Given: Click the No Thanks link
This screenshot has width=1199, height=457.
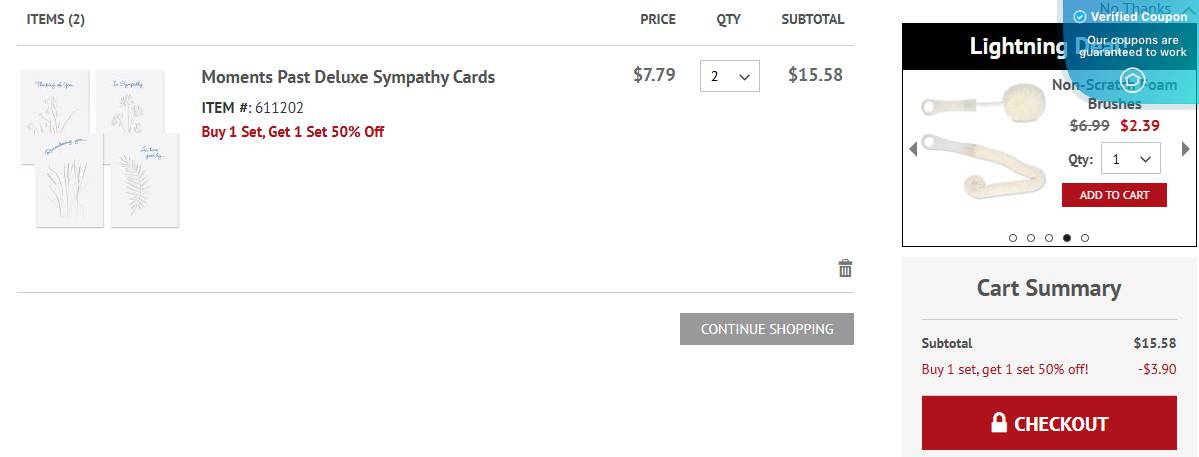Looking at the screenshot, I should click(1135, 8).
